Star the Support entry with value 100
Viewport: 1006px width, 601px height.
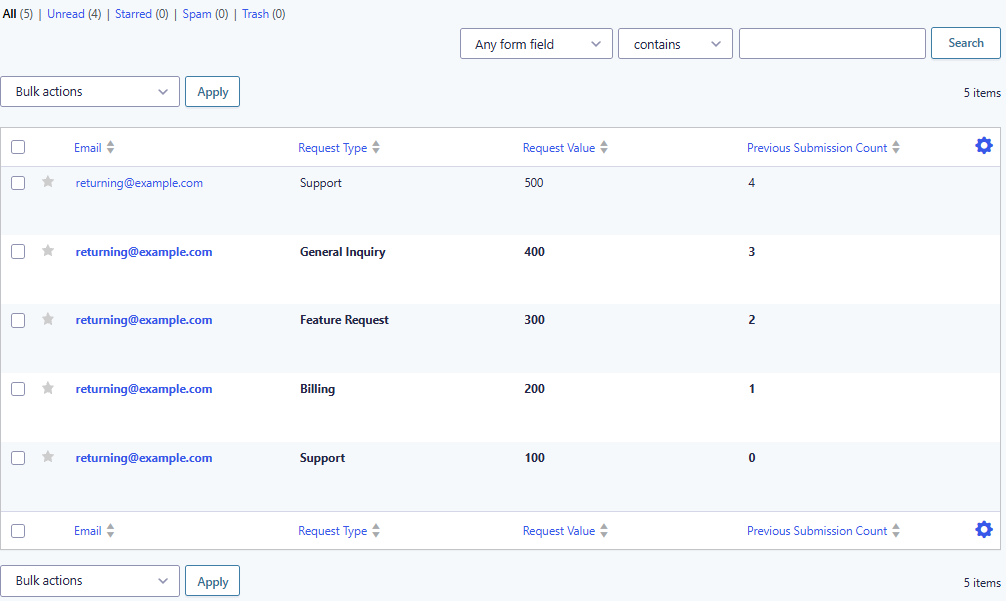point(48,457)
